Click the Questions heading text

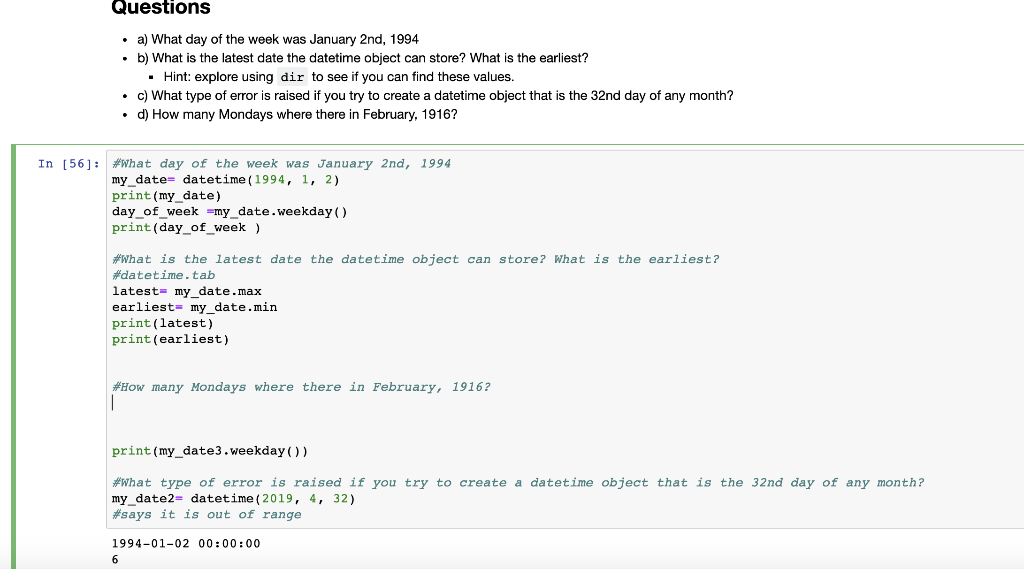pyautogui.click(x=161, y=7)
